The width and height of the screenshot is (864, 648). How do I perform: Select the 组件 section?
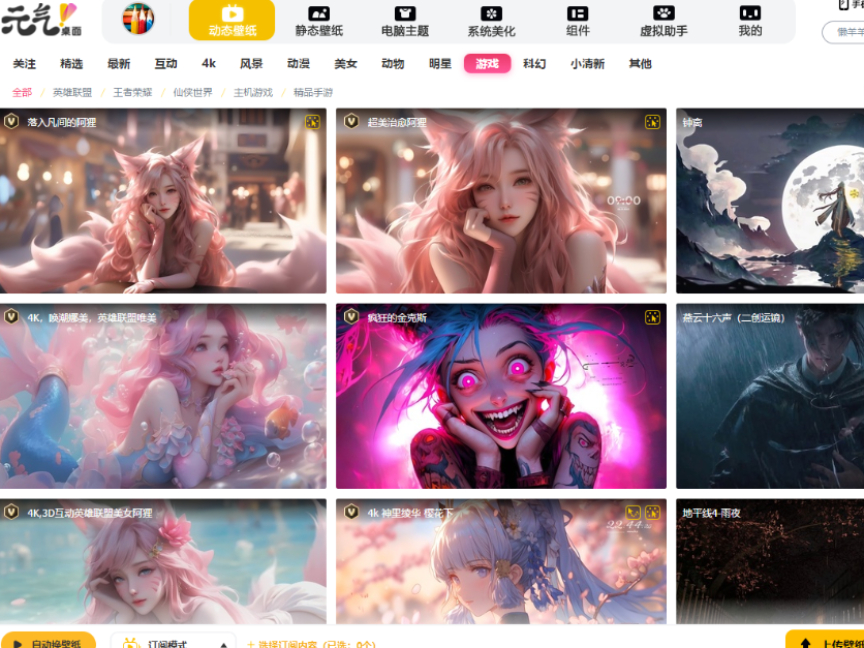577,21
